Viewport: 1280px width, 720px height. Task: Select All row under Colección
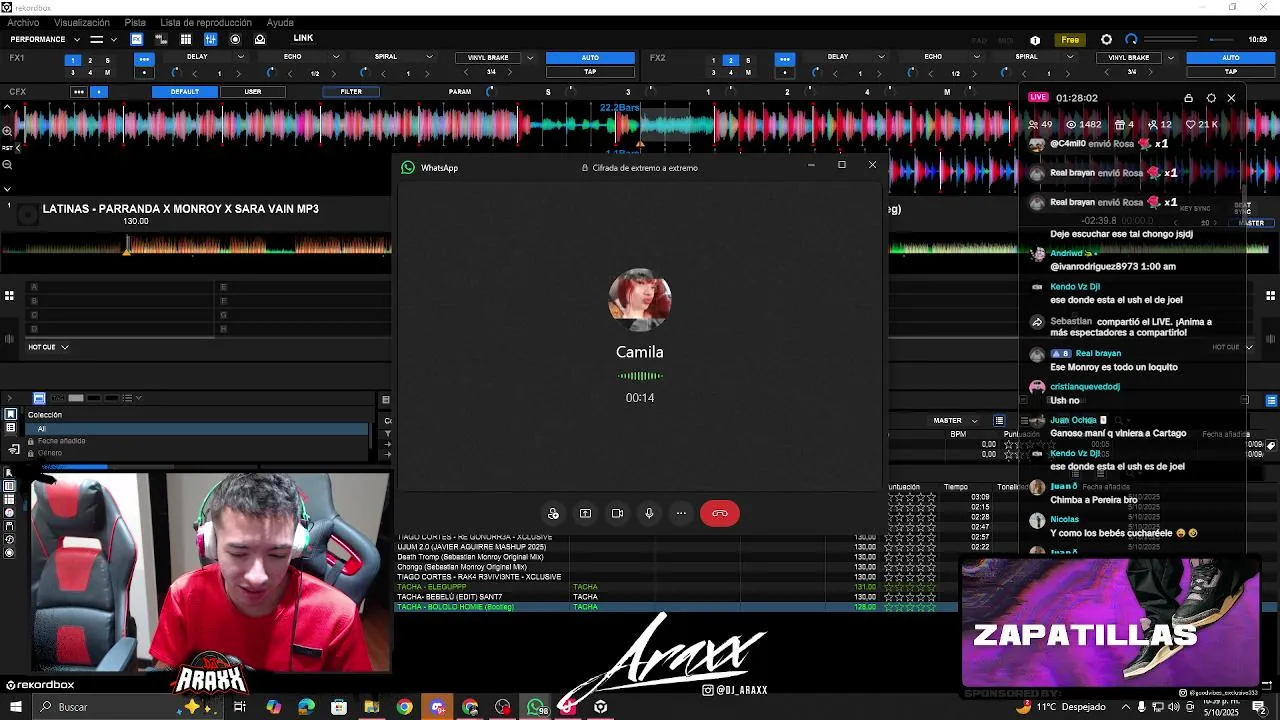(198, 429)
